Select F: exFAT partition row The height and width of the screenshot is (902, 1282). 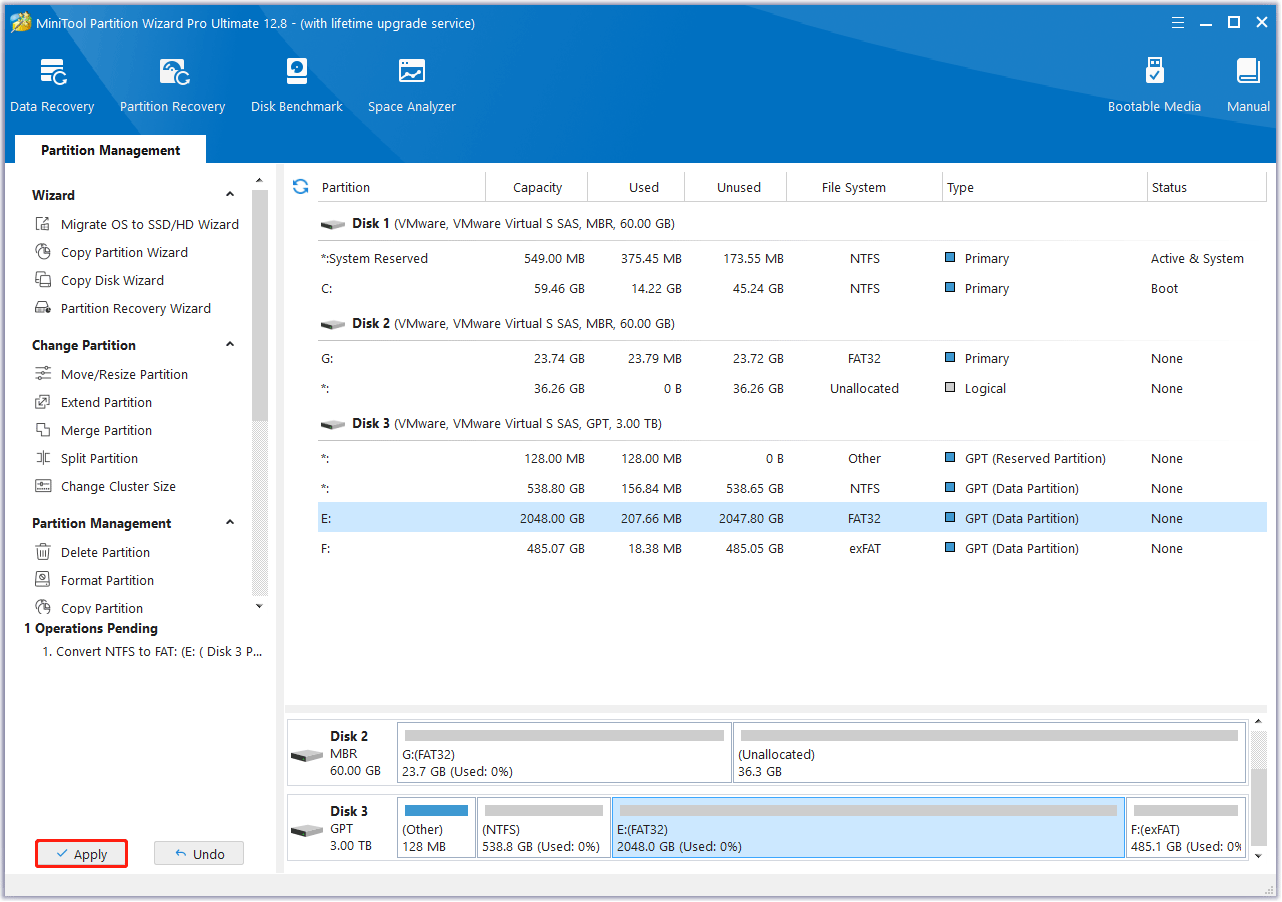pos(792,549)
